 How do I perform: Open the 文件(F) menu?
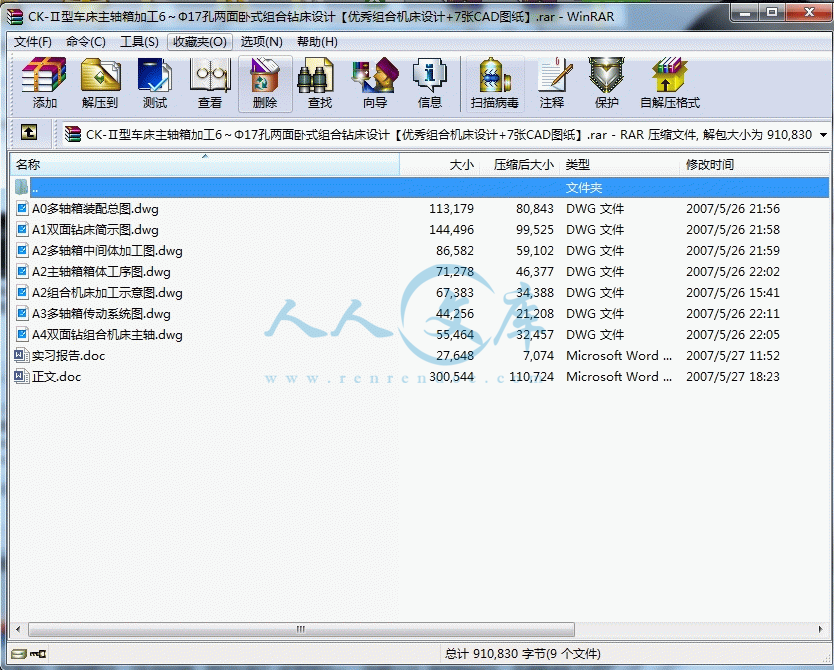pos(32,41)
